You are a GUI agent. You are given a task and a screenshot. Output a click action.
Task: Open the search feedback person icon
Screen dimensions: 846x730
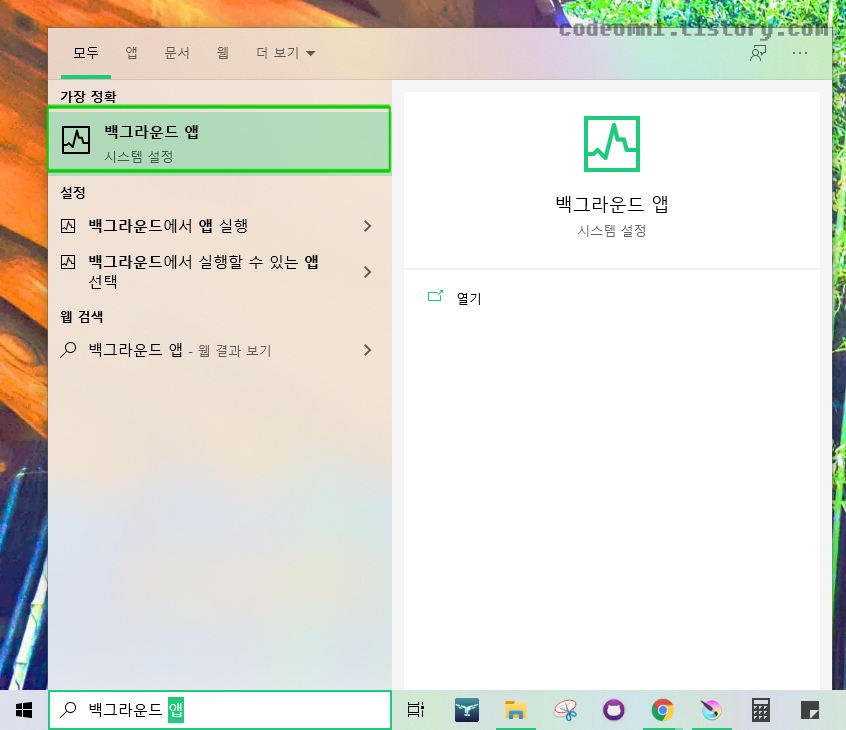tap(758, 53)
